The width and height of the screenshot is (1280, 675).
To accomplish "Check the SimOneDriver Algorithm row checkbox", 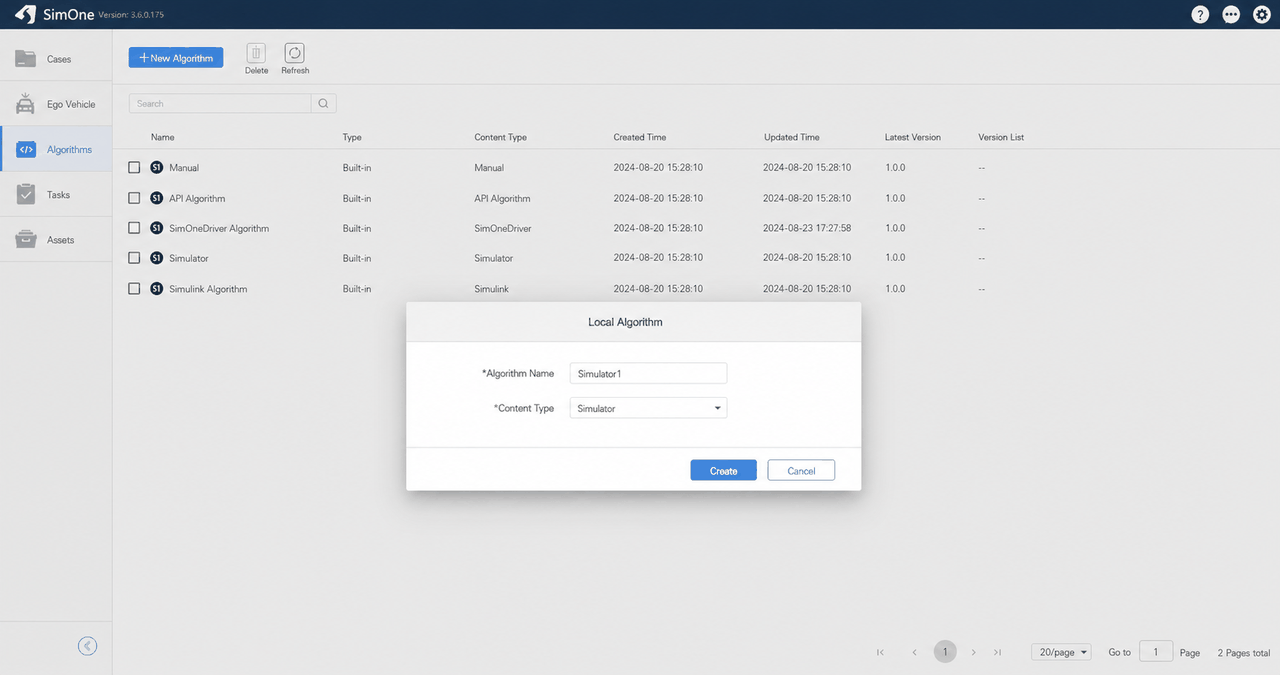I will point(134,228).
